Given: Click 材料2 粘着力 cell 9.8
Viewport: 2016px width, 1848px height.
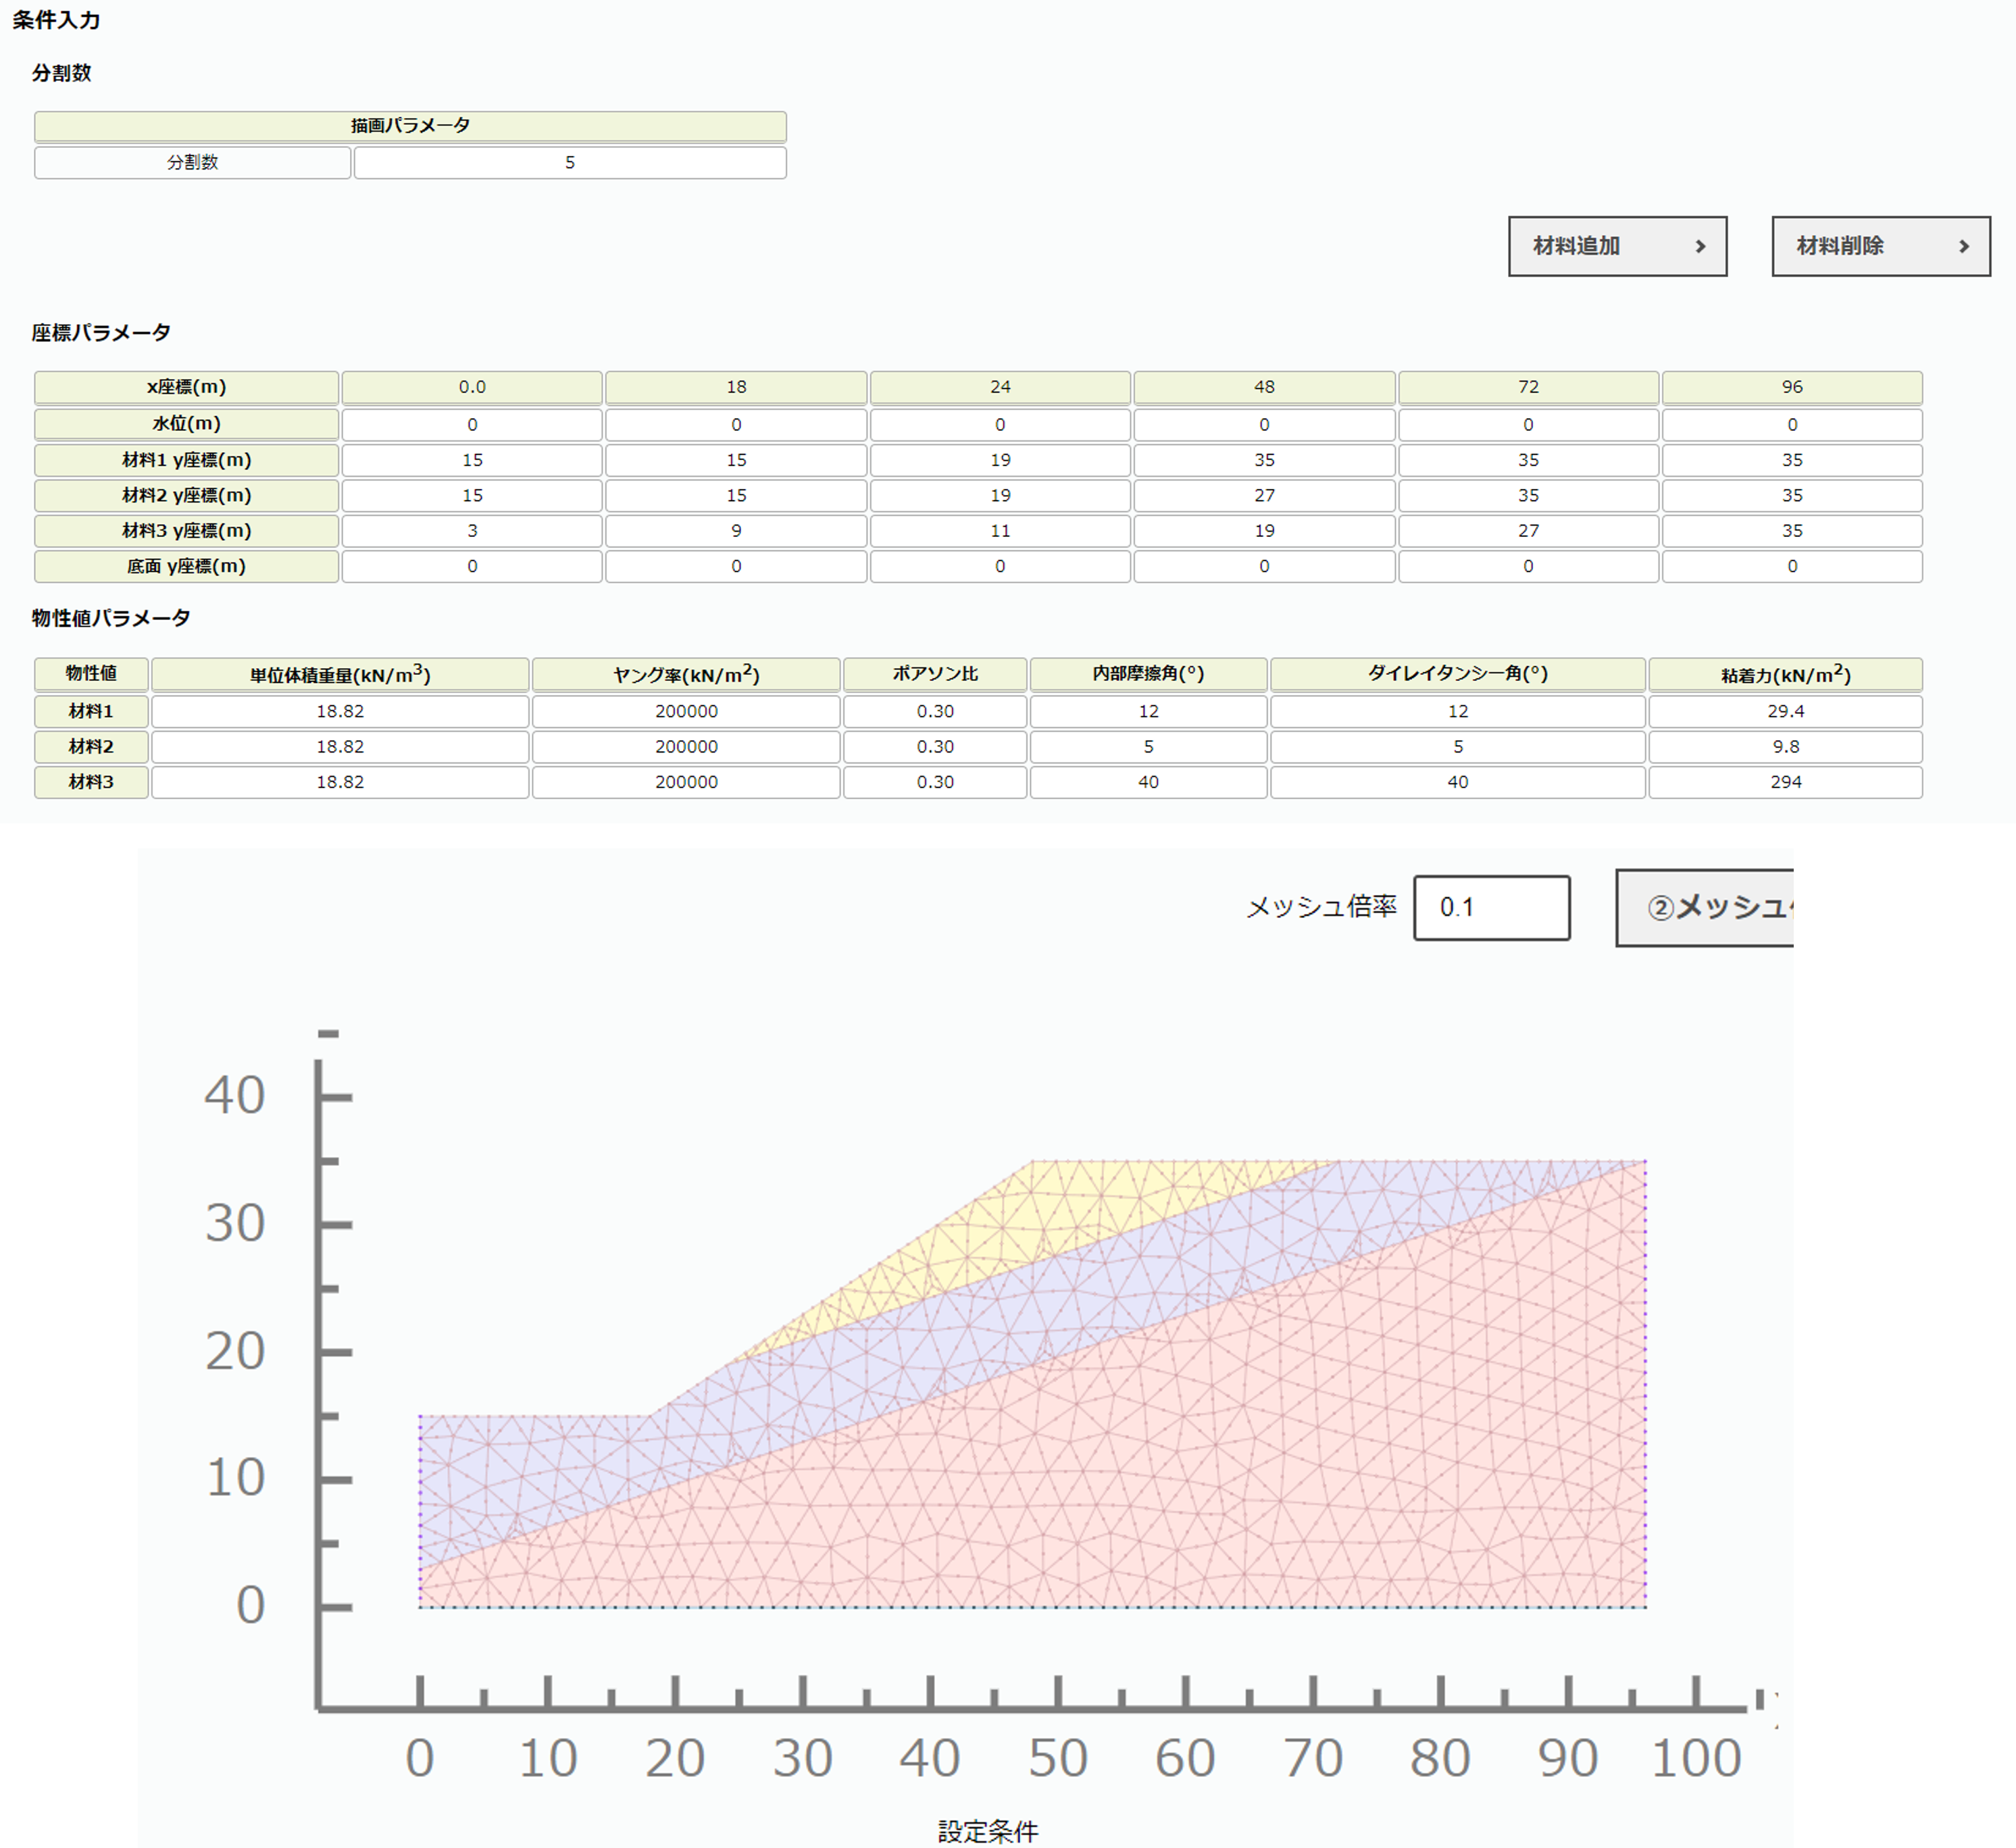Looking at the screenshot, I should pyautogui.click(x=1785, y=747).
